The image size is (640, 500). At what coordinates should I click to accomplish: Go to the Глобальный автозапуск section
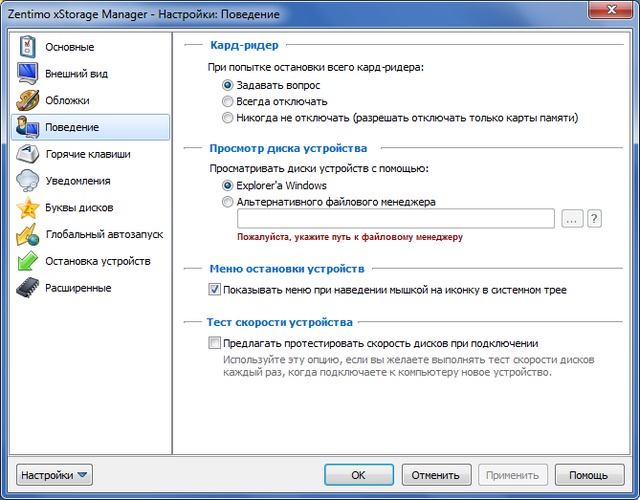[90, 234]
